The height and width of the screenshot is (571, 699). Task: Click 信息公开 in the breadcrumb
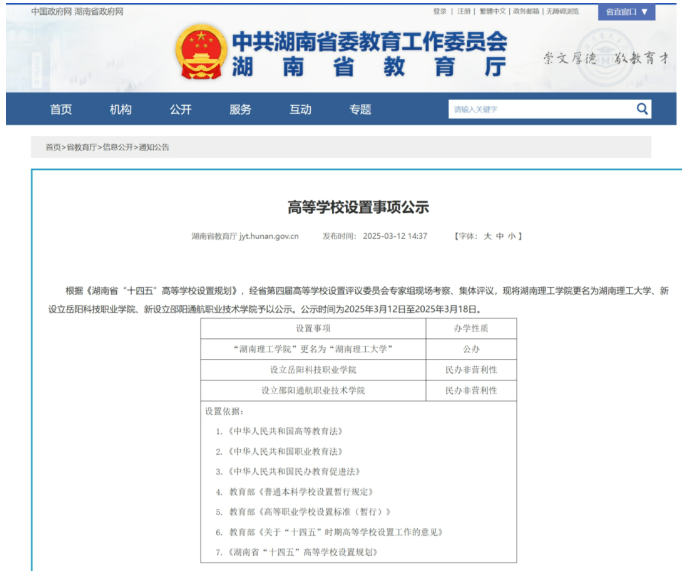[117, 147]
